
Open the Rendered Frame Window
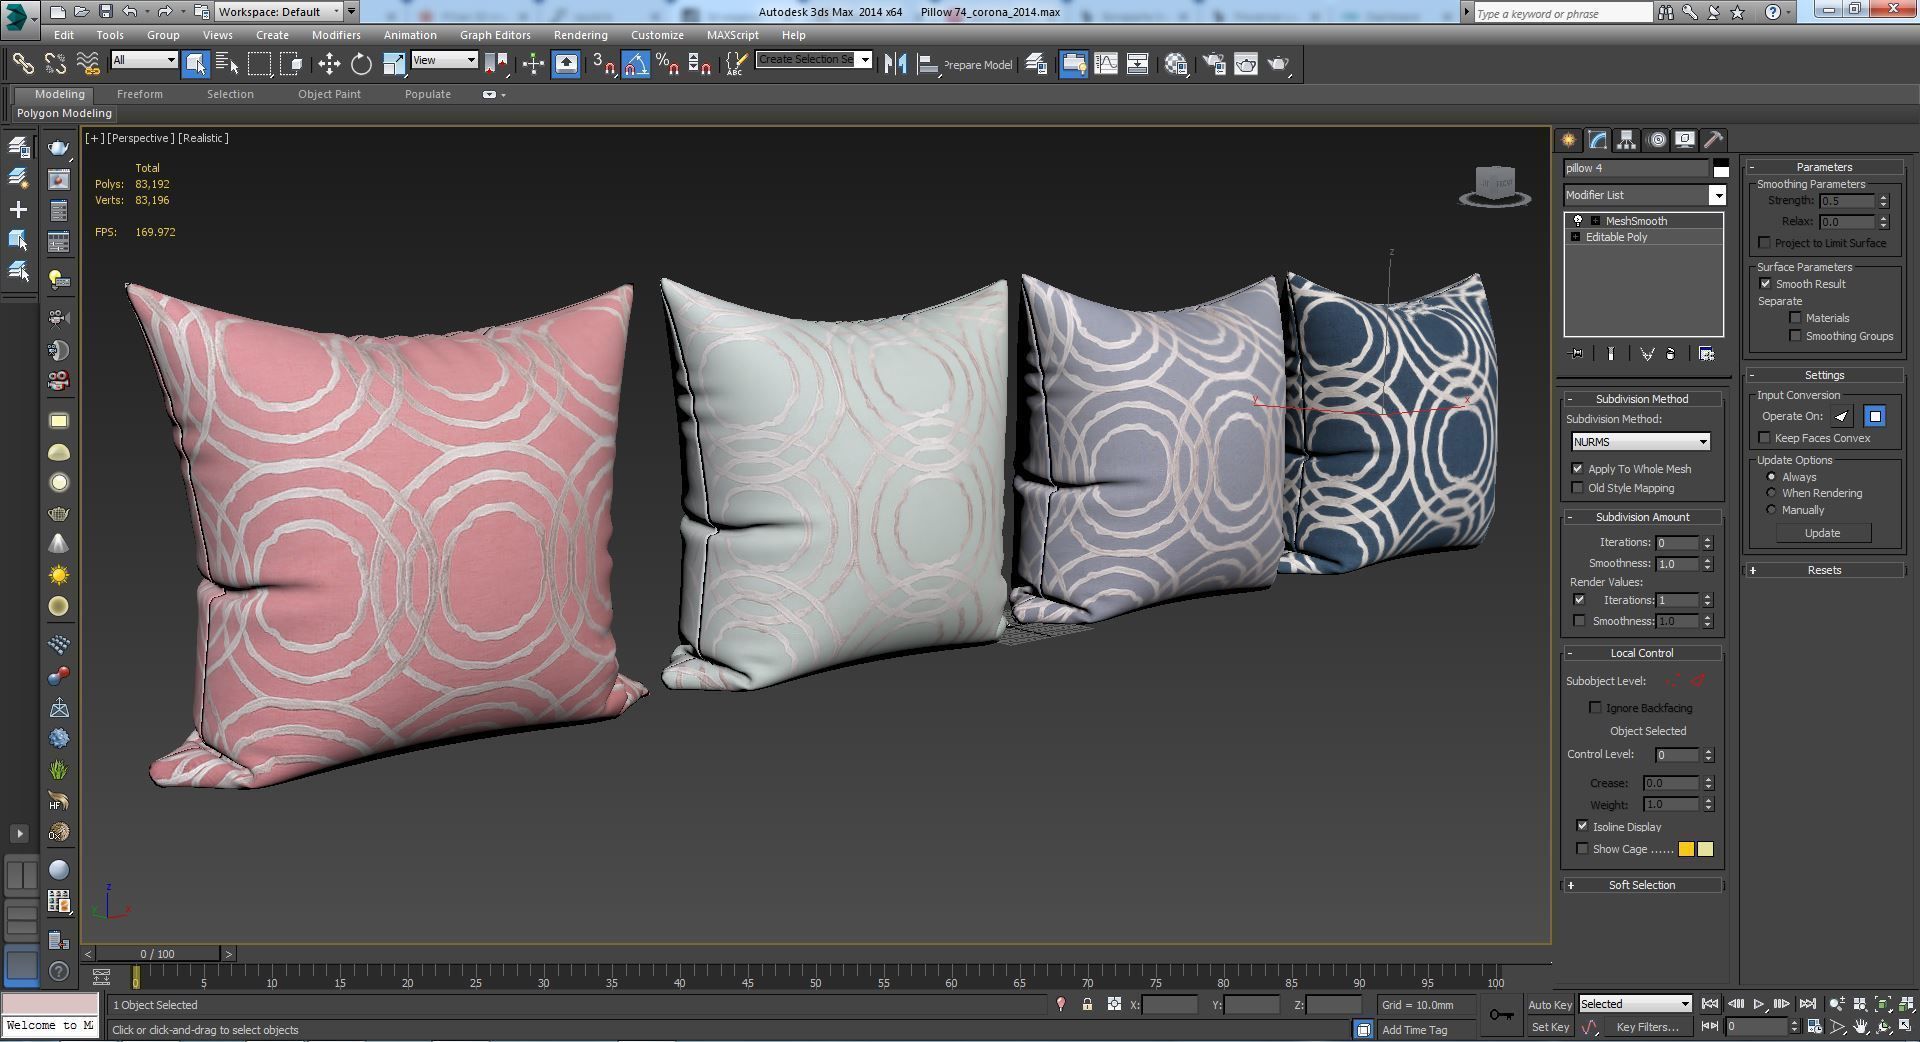[x=1246, y=64]
